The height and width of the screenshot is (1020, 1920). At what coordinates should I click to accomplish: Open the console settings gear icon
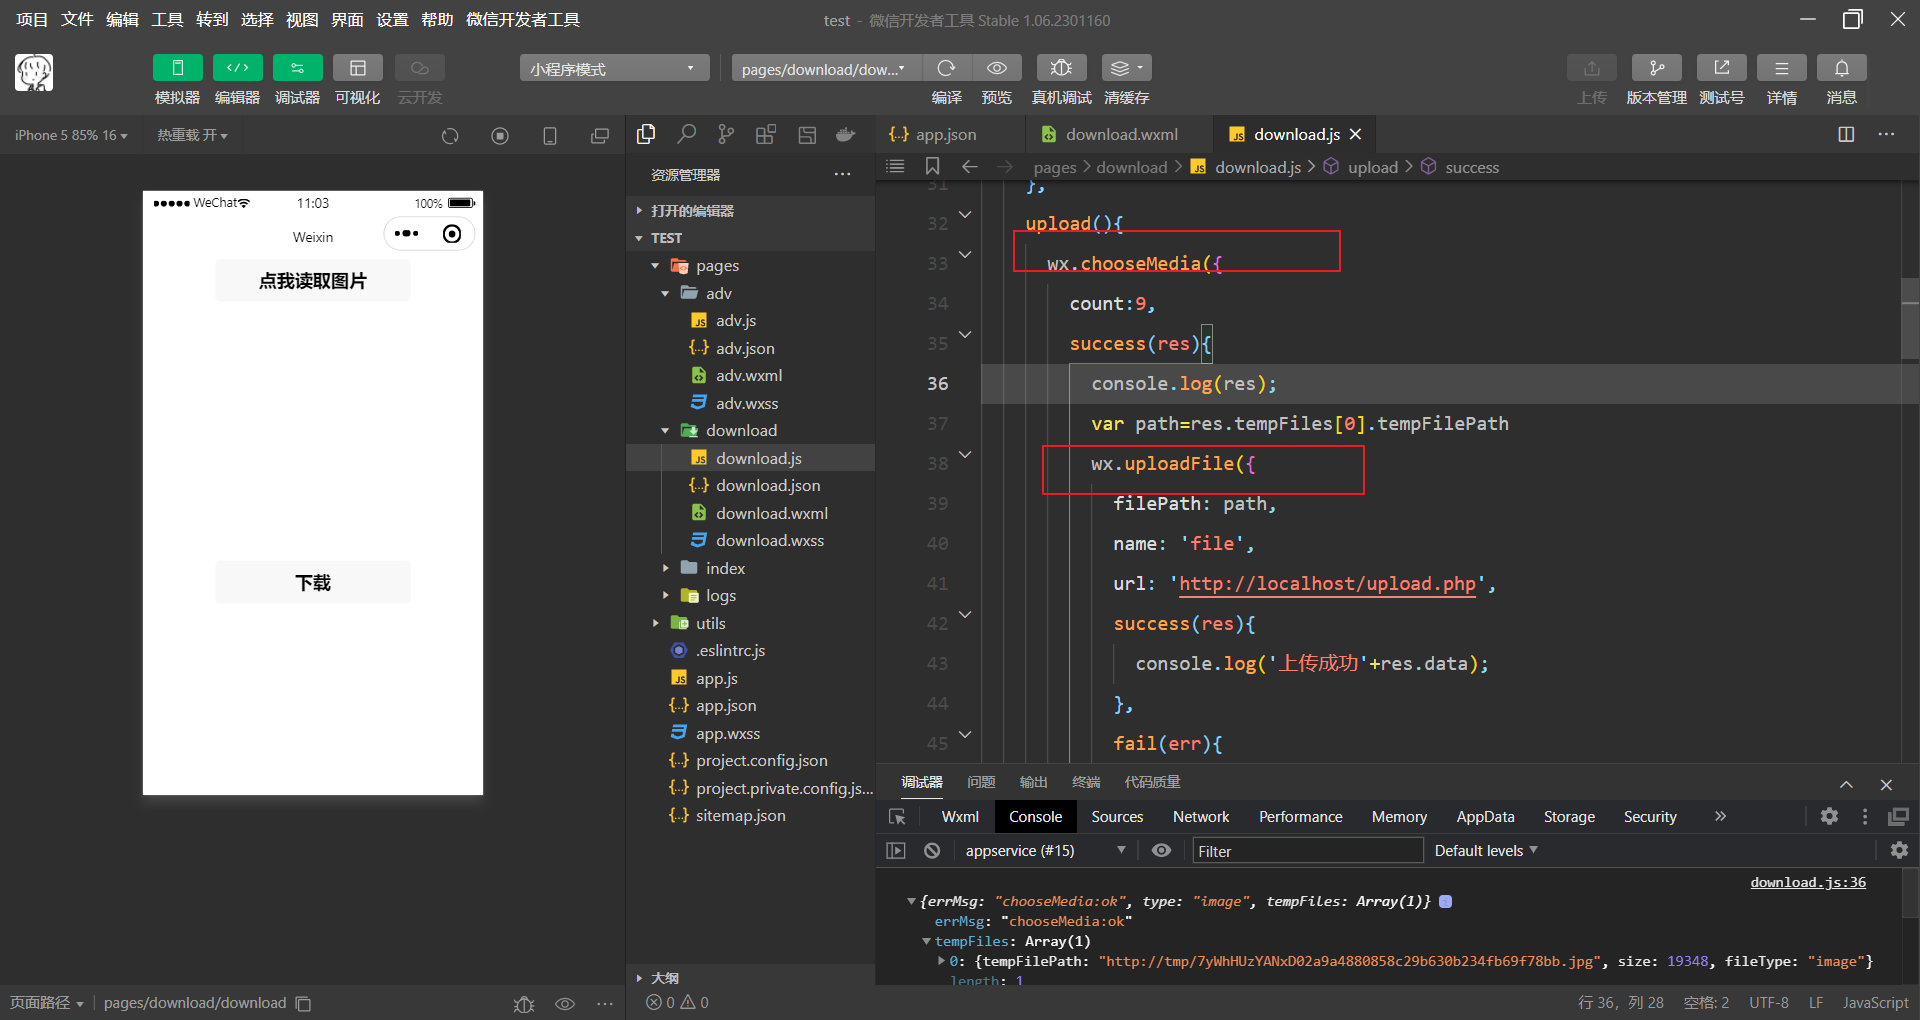(x=1899, y=850)
